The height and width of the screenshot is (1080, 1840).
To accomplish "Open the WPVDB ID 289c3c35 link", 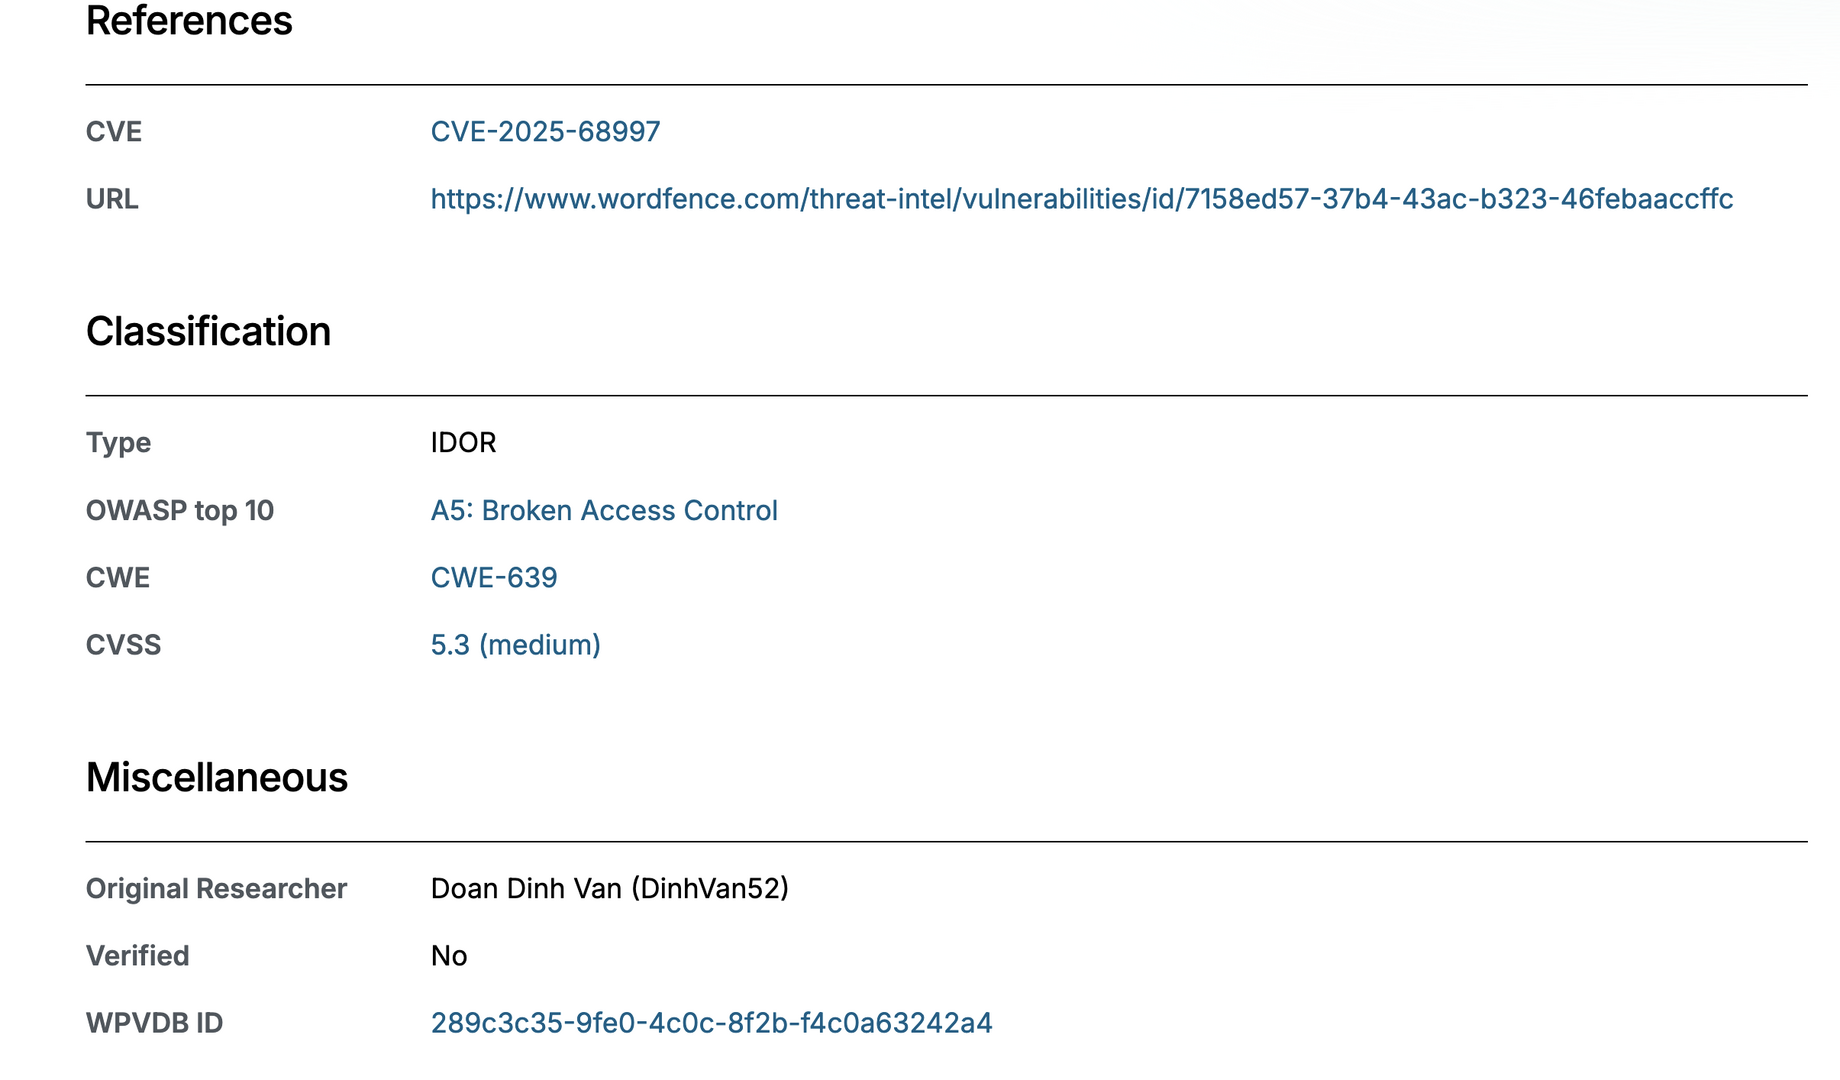I will [711, 1023].
